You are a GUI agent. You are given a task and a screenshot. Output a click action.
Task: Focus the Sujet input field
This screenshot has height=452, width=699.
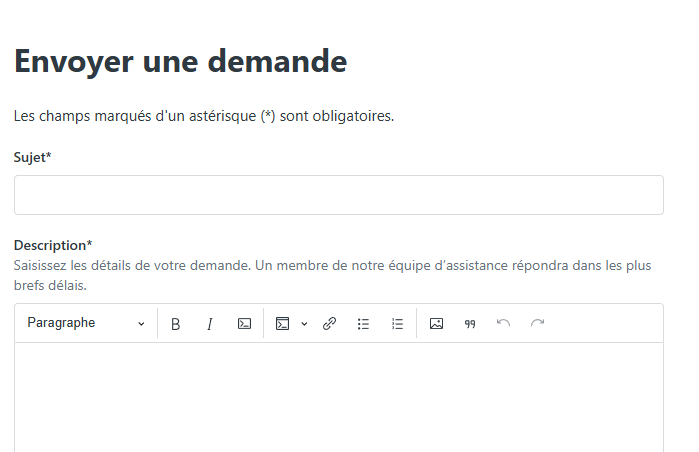tap(339, 195)
